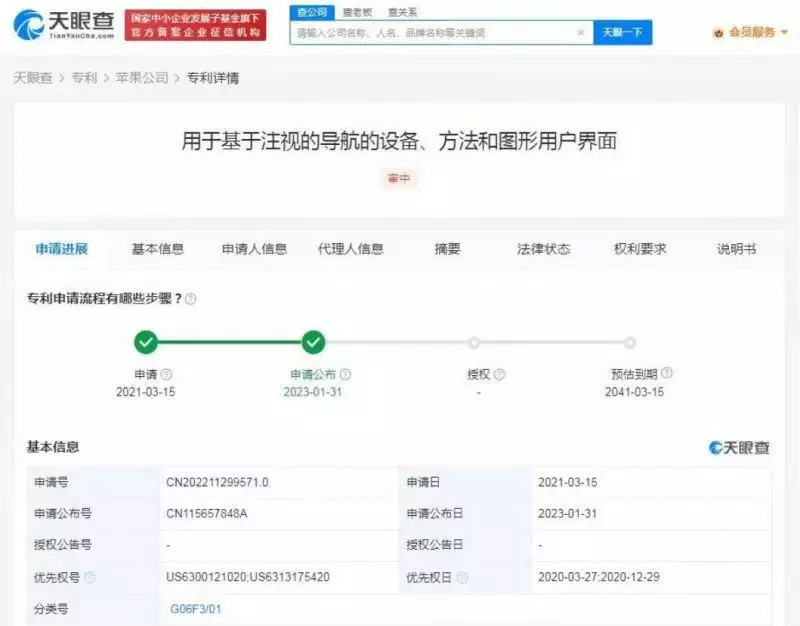
Task: Open the help icon next to 专利申请流程有哪些步骤
Action: pos(190,299)
